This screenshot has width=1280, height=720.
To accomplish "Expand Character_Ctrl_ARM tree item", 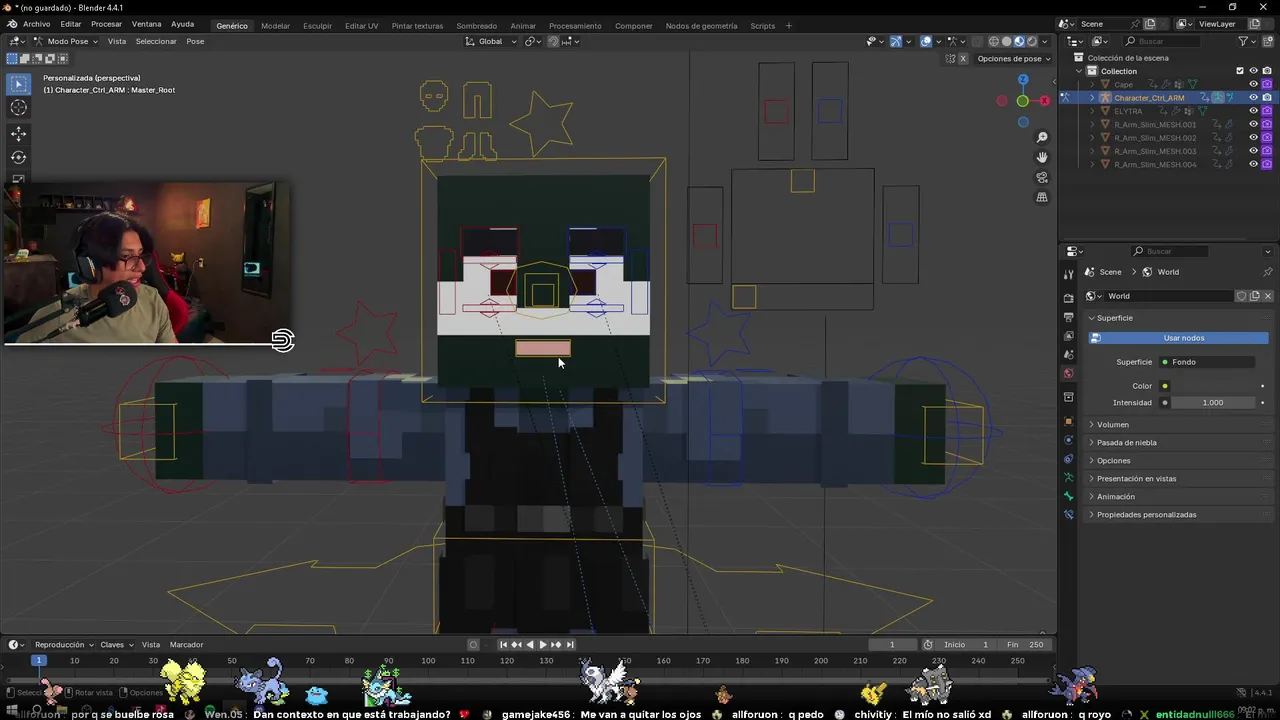I will click(1092, 98).
